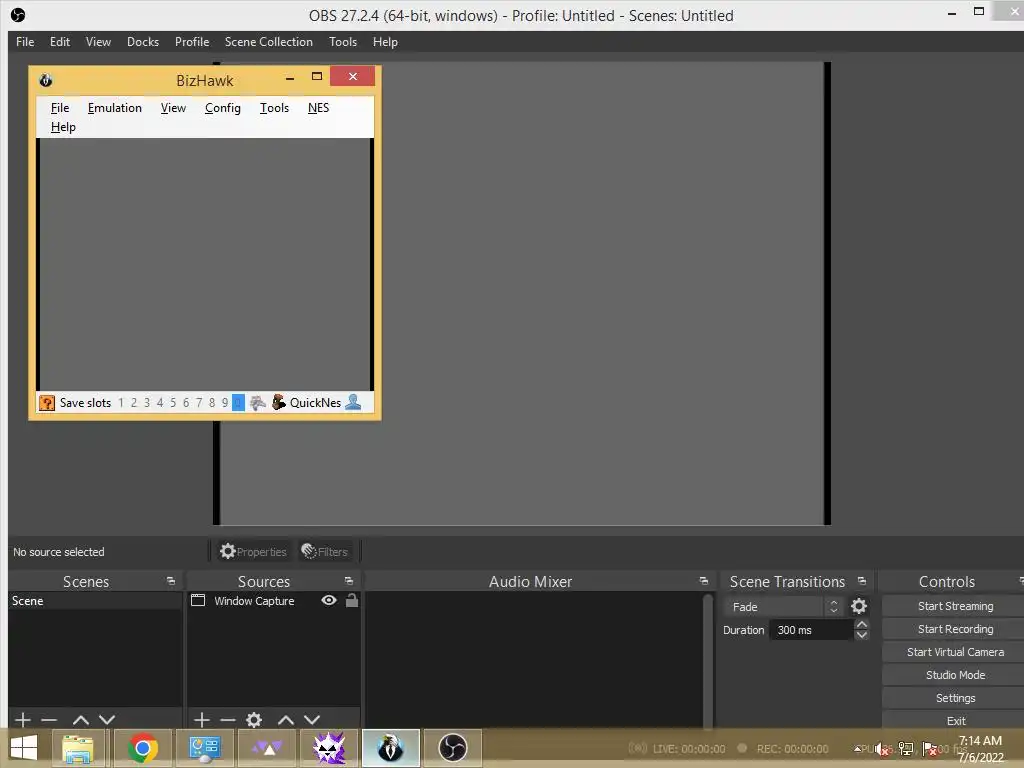Image resolution: width=1024 pixels, height=768 pixels.
Task: Open OBS Edit menu
Action: [x=60, y=42]
